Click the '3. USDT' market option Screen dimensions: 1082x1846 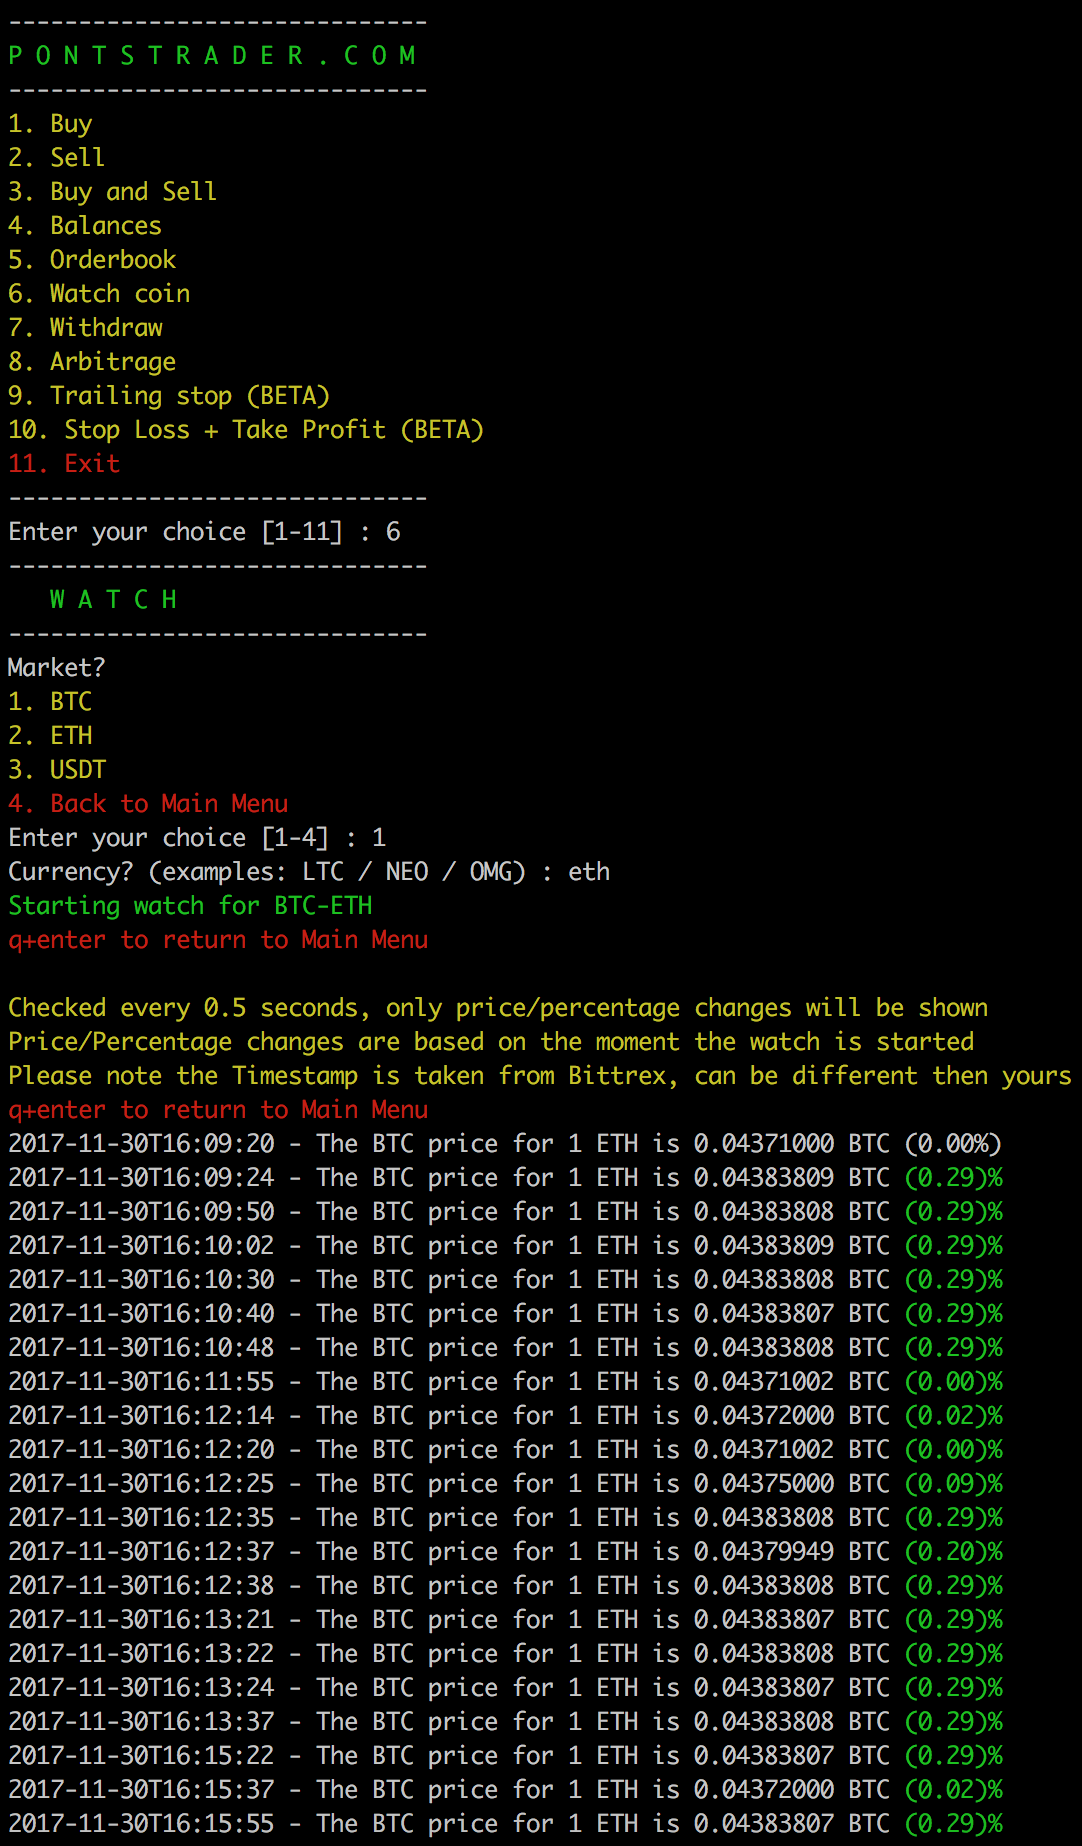(57, 770)
